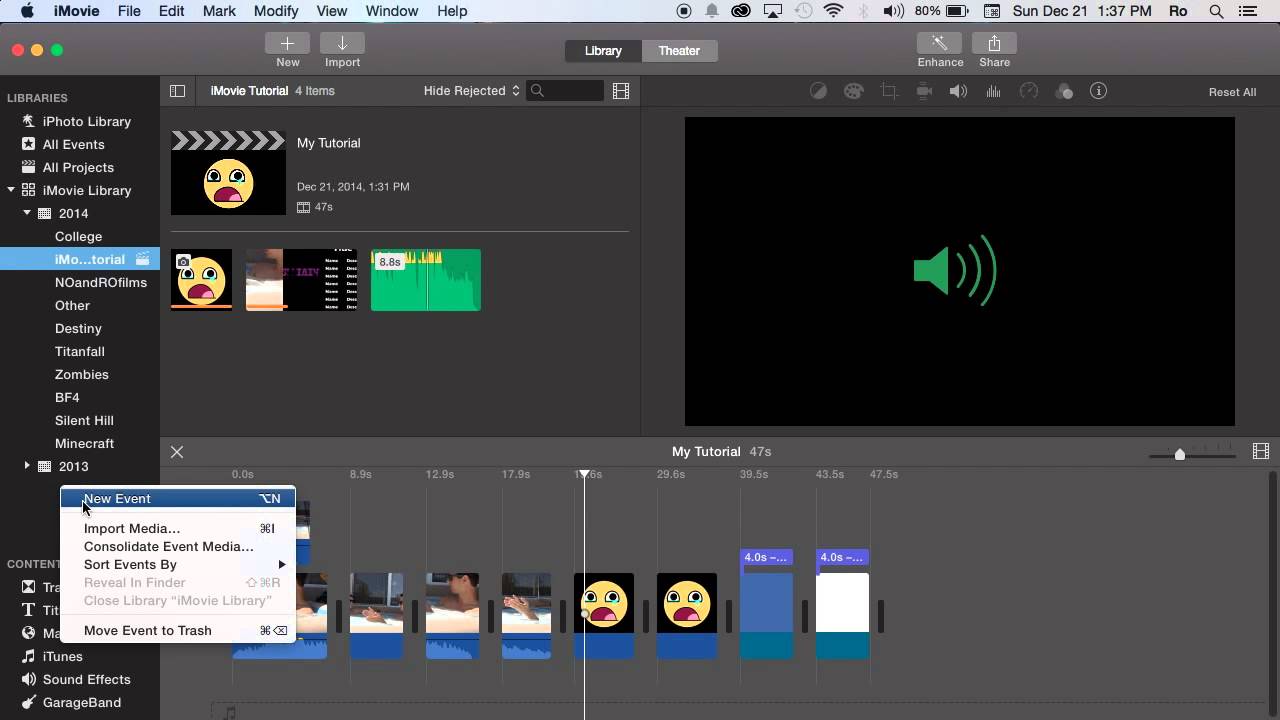Select the Zombies event

80,374
